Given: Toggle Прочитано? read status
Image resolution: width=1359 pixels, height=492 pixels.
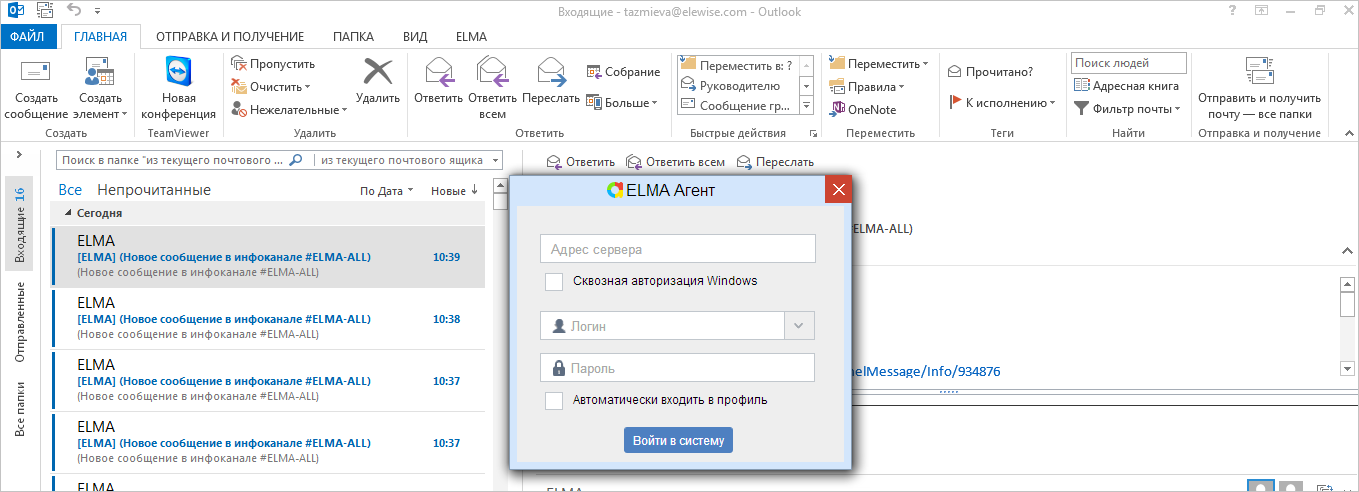Looking at the screenshot, I should pyautogui.click(x=990, y=72).
